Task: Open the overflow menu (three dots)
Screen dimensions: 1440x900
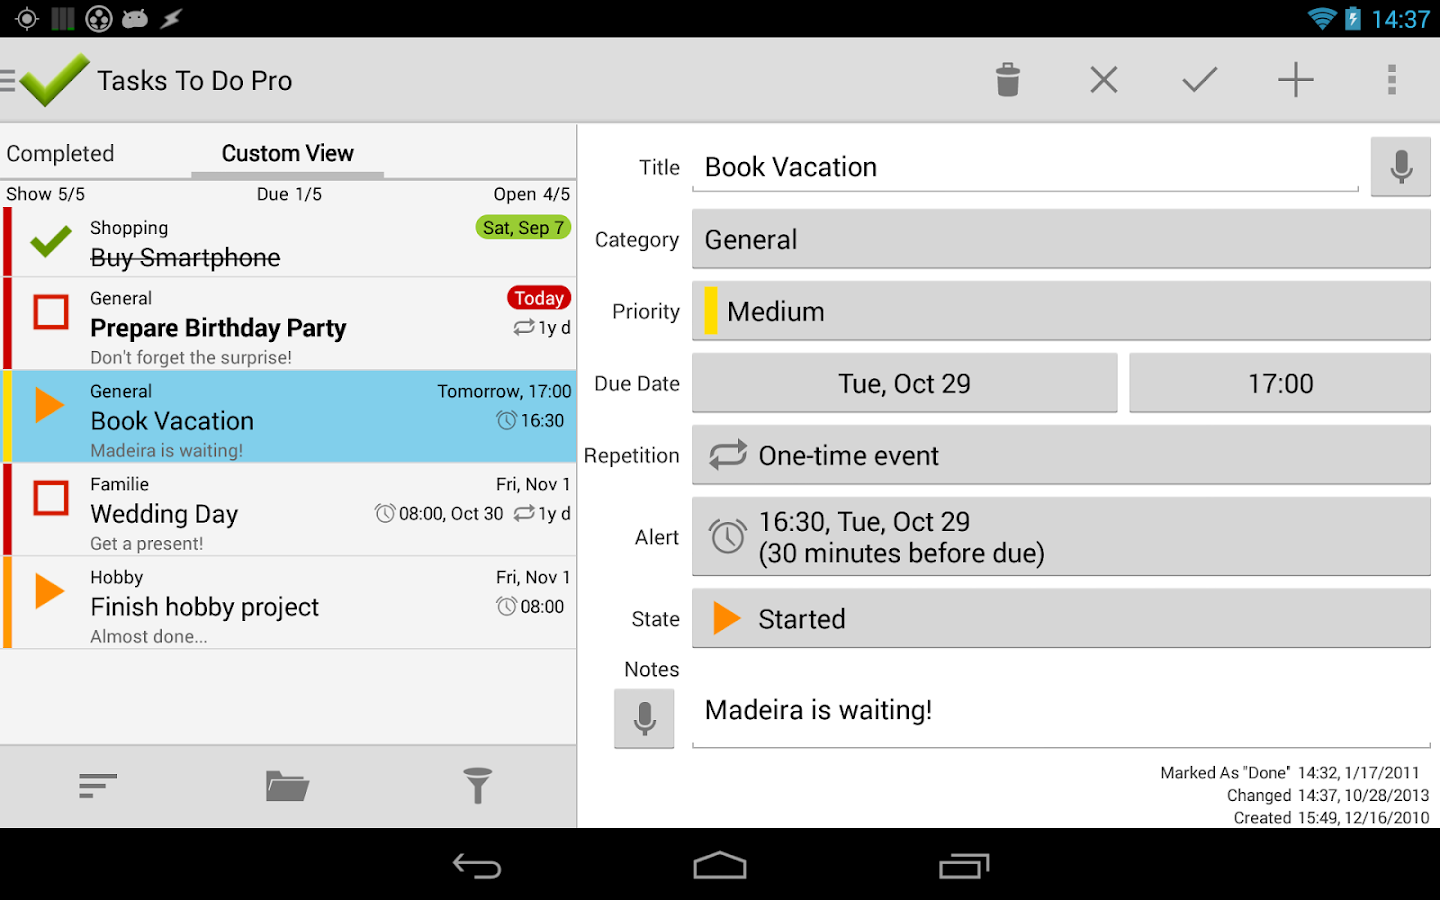Action: coord(1391,80)
